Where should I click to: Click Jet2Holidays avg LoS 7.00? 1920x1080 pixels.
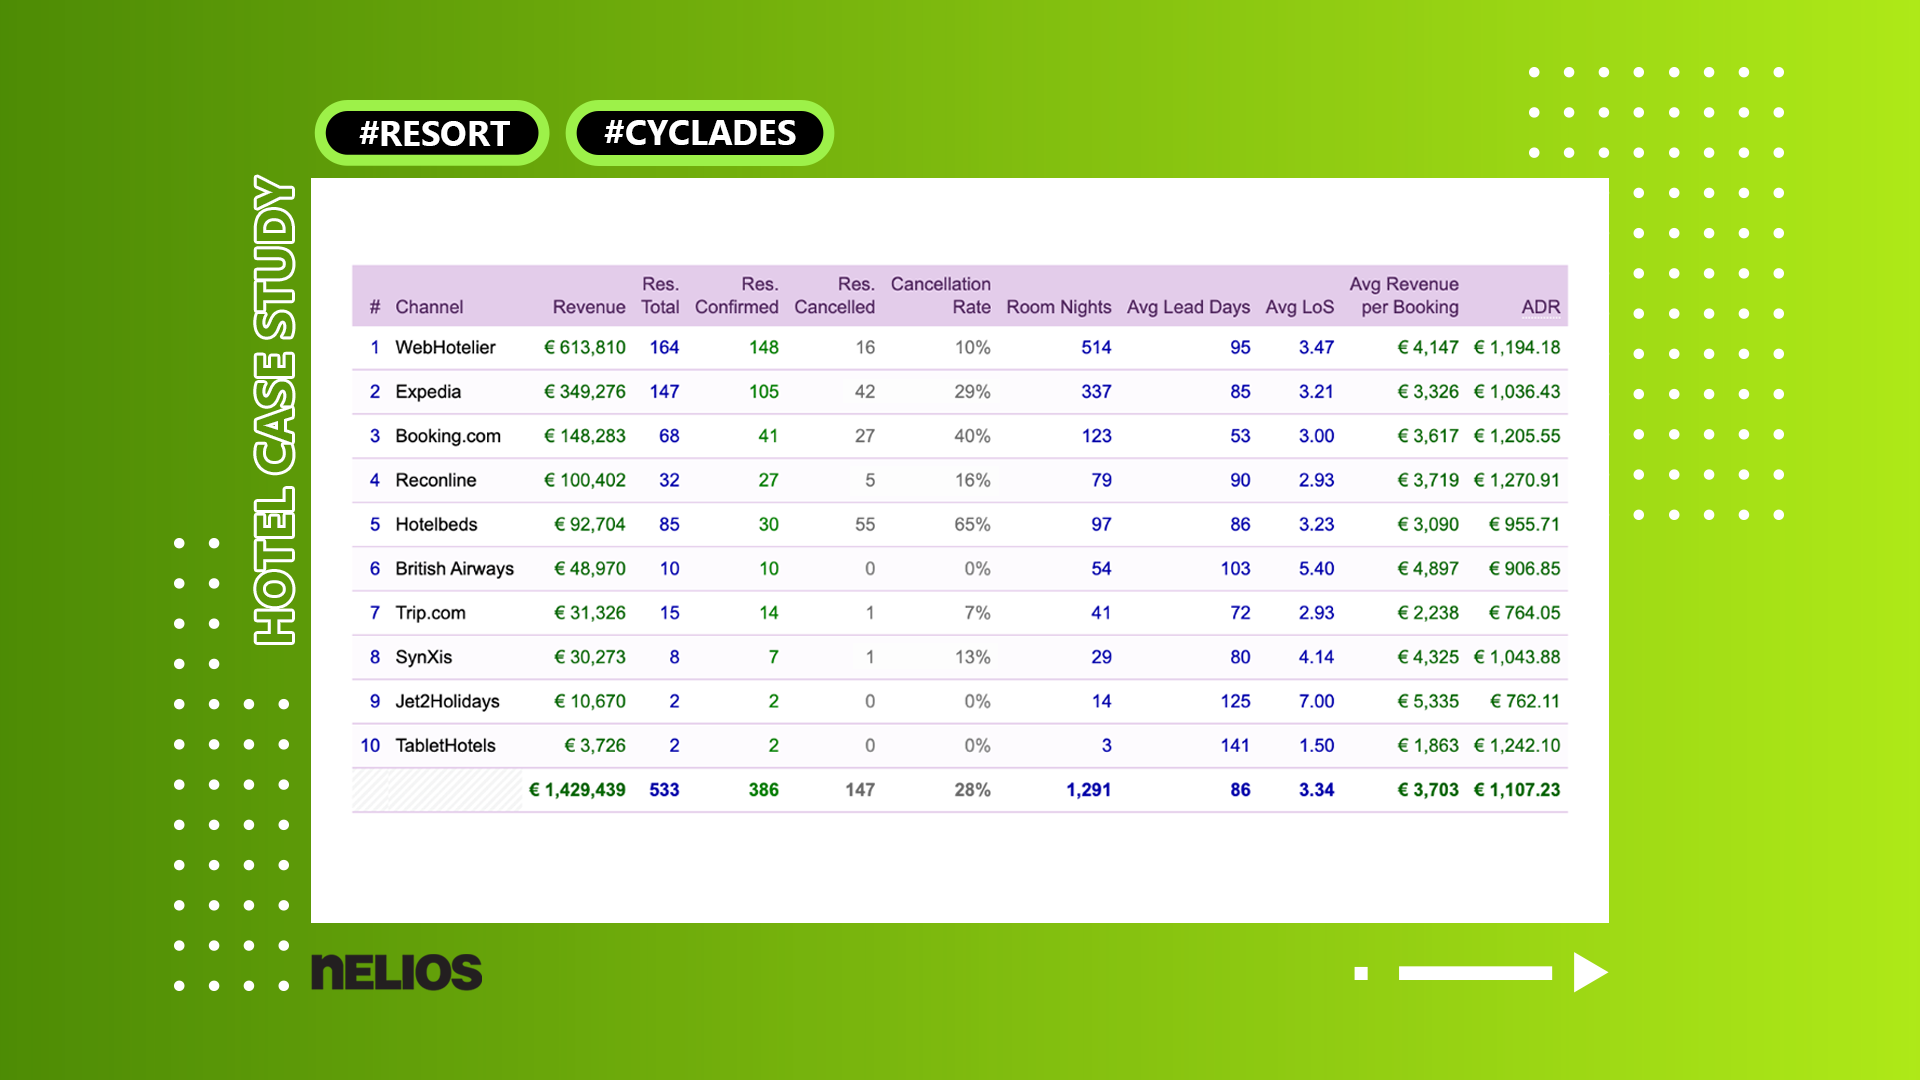tap(1316, 701)
